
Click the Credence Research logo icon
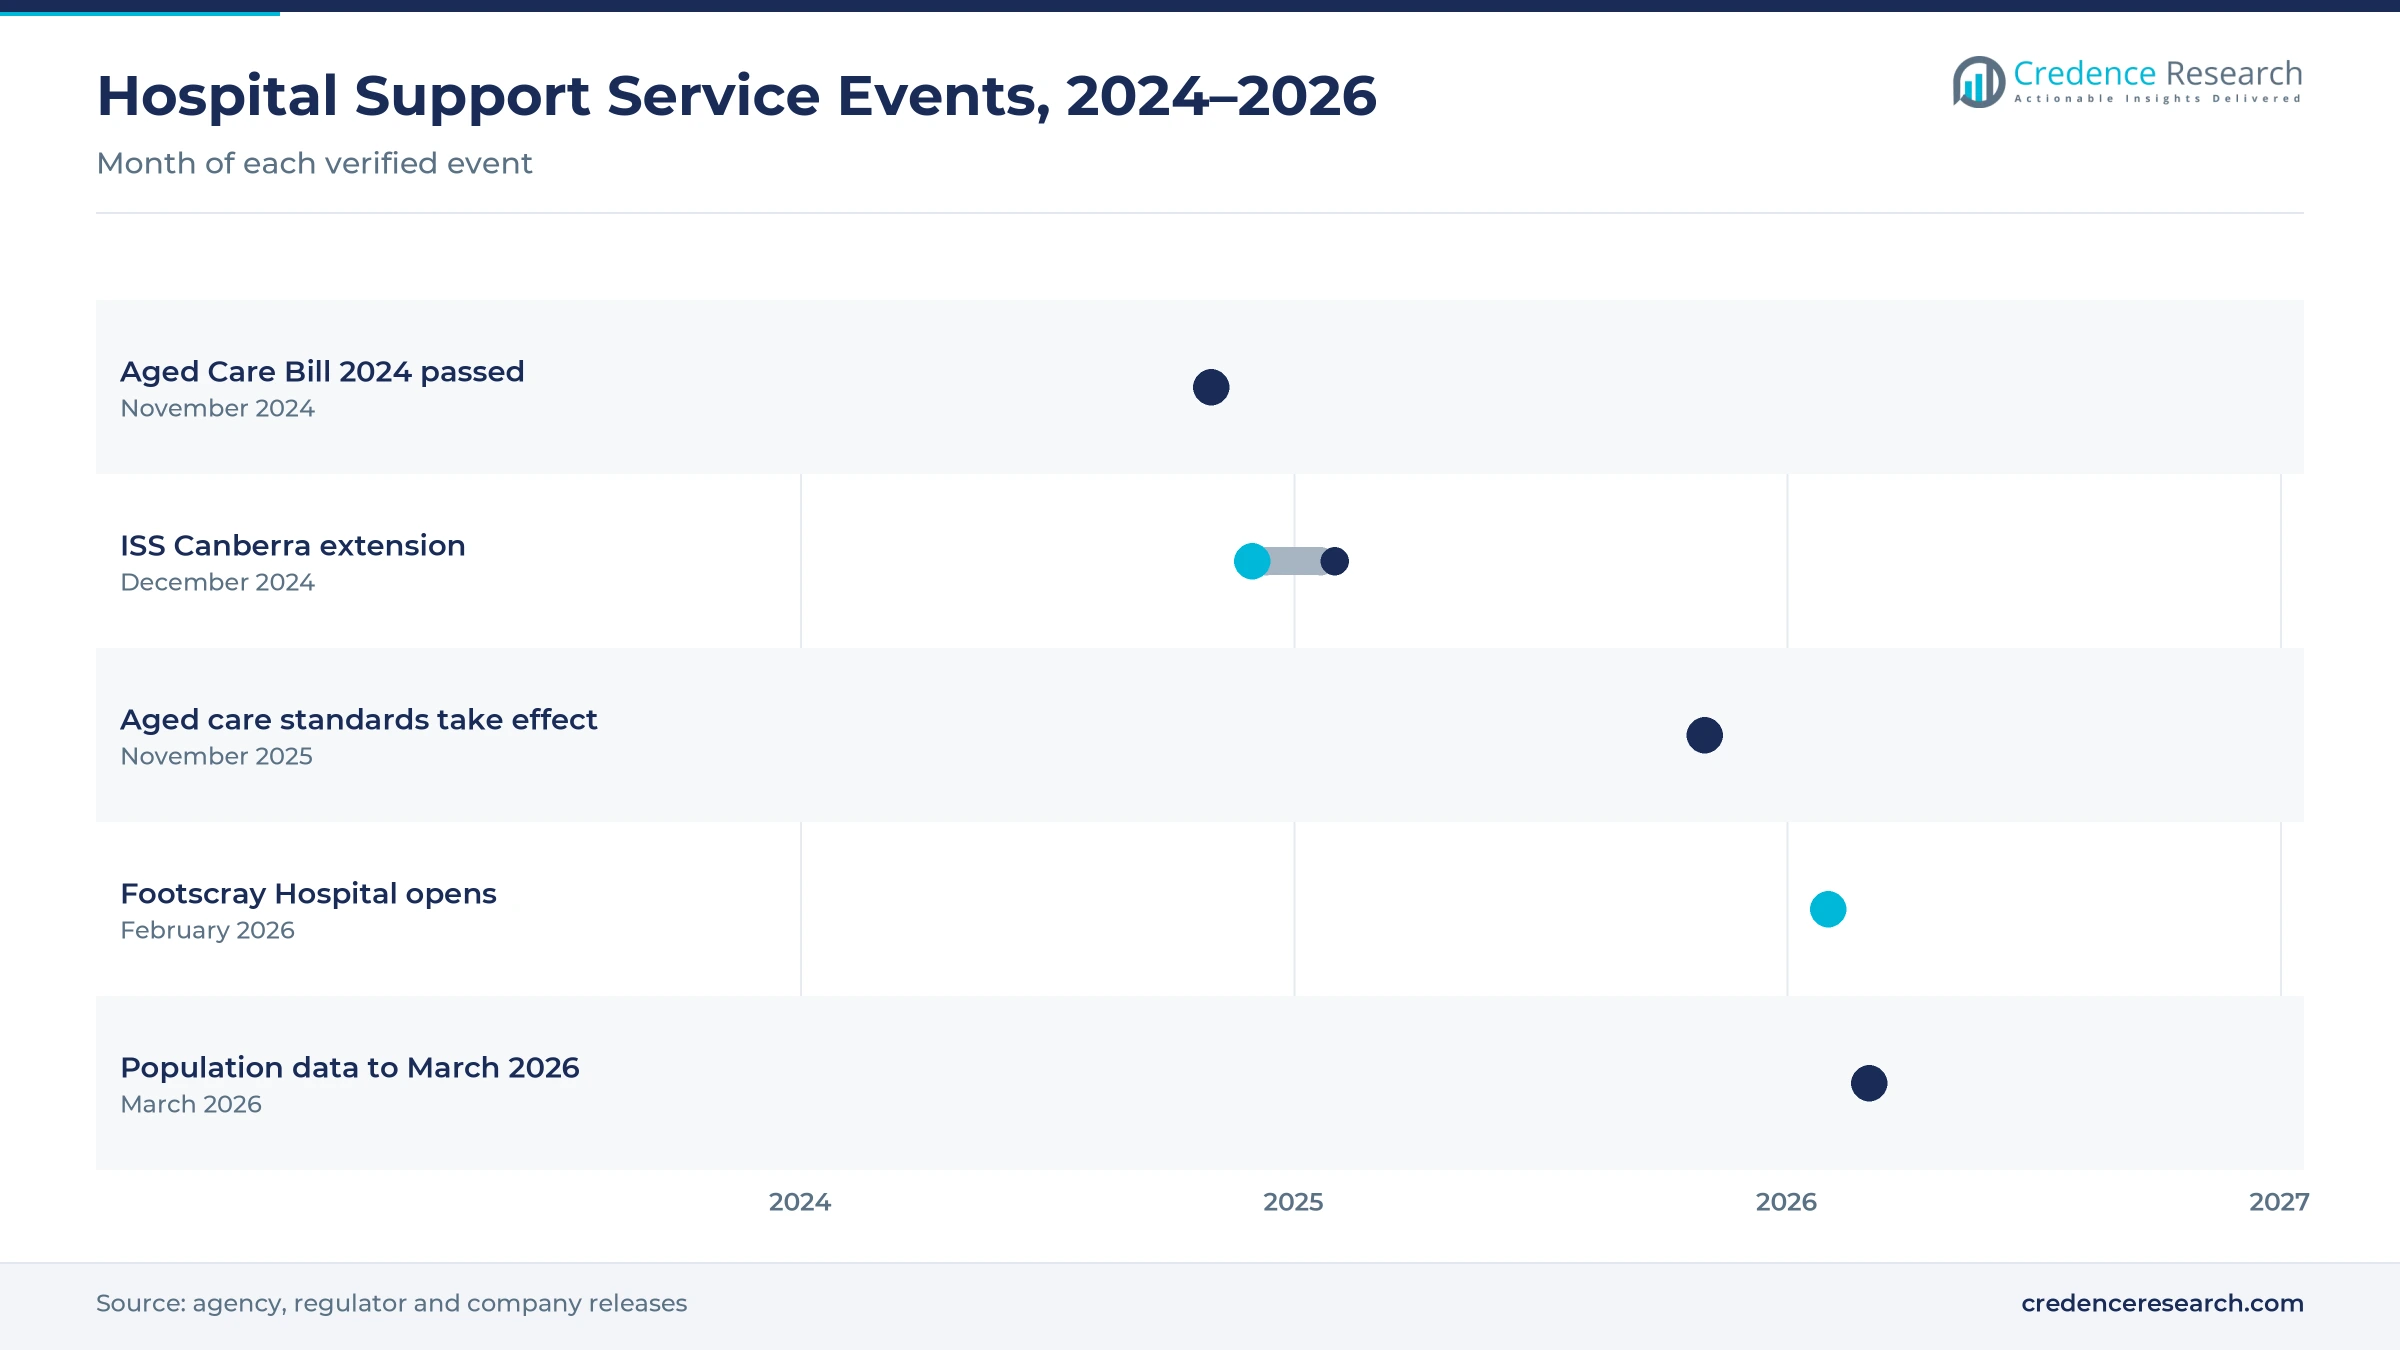click(1979, 82)
